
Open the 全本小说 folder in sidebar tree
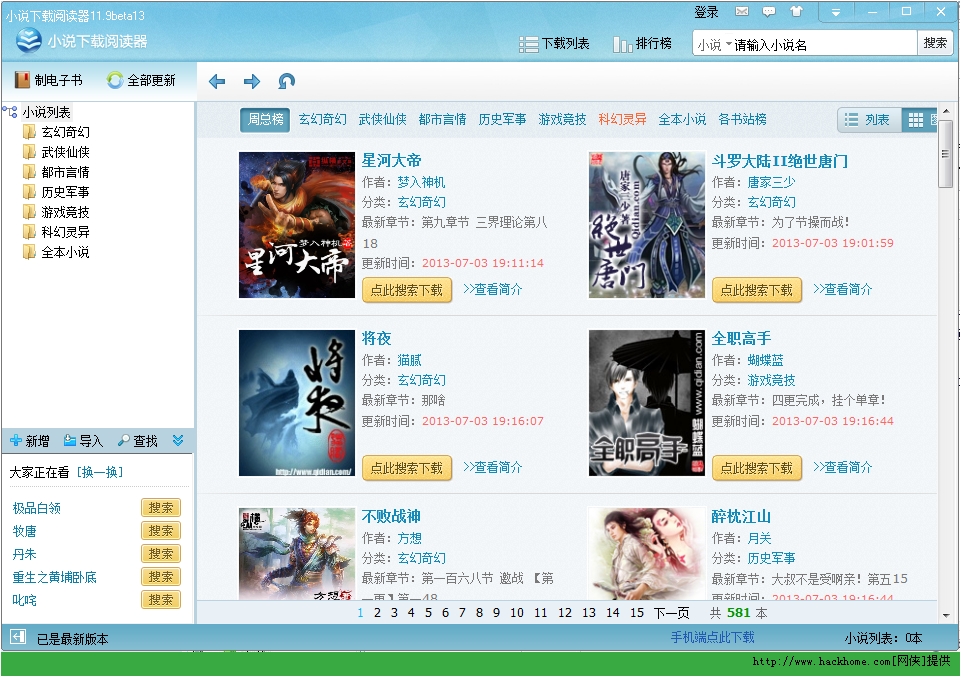tap(65, 252)
